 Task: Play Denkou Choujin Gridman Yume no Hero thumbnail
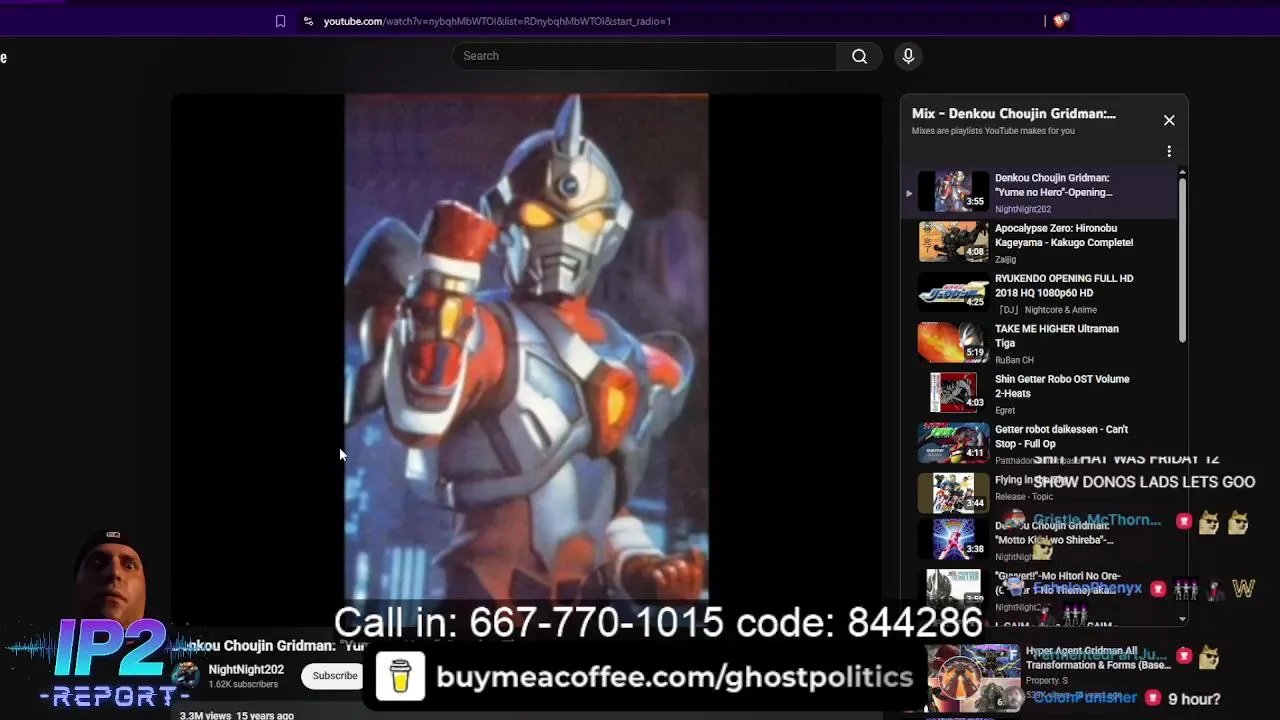[x=953, y=191]
